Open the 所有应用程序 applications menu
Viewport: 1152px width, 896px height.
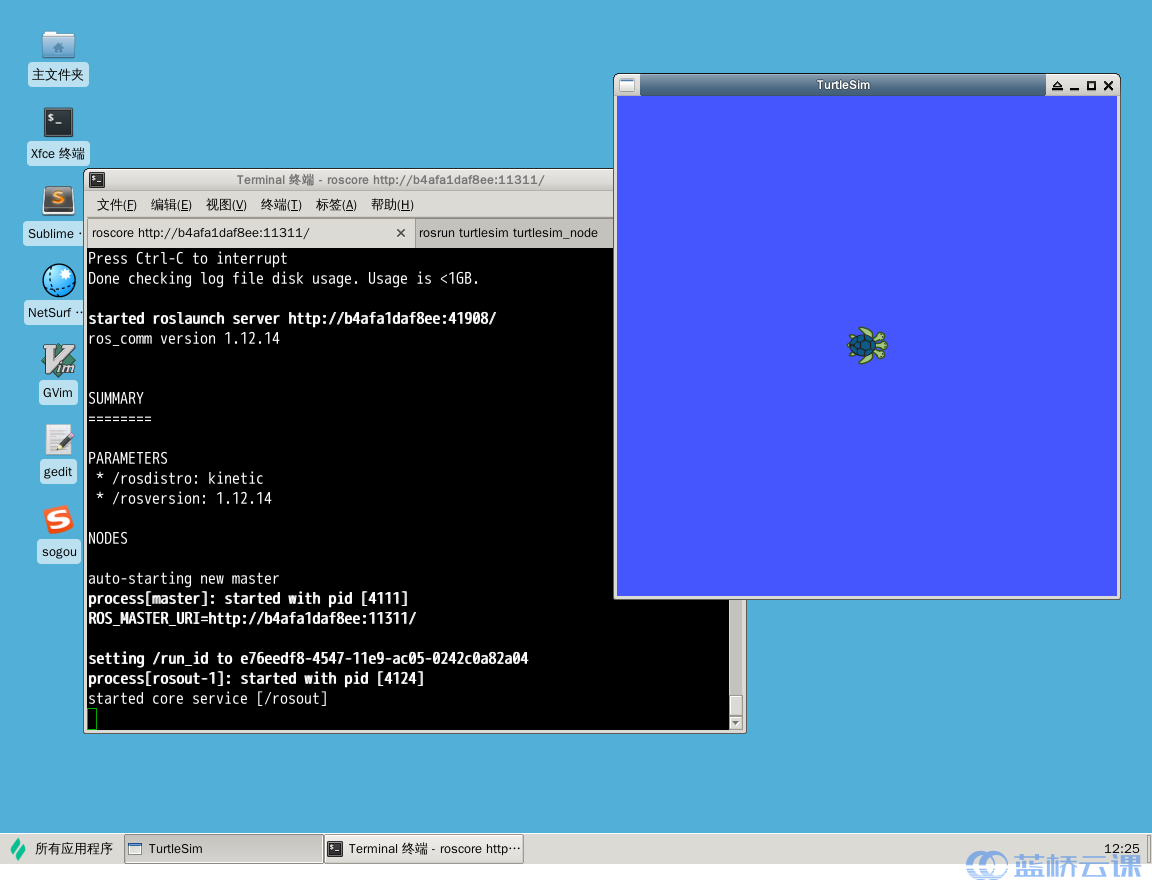(x=62, y=849)
